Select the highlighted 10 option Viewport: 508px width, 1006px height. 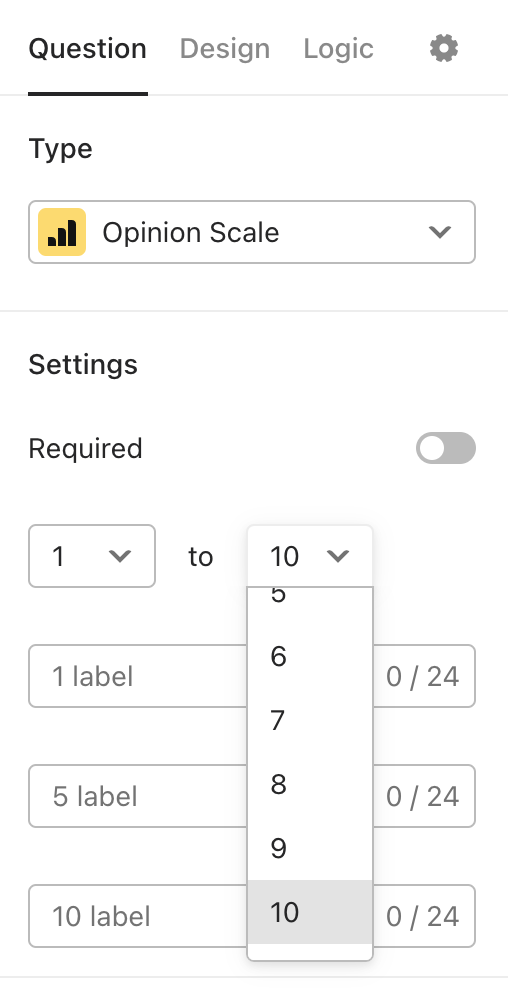[x=310, y=912]
